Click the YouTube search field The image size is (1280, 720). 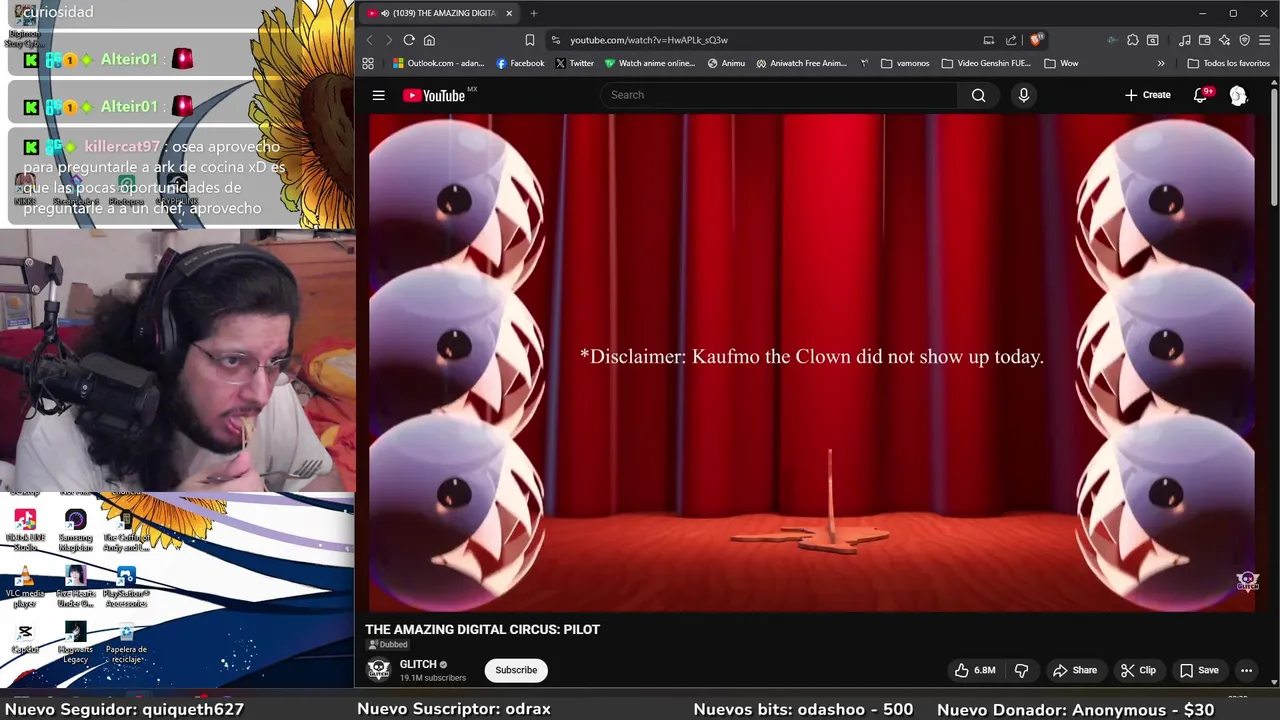coord(779,95)
